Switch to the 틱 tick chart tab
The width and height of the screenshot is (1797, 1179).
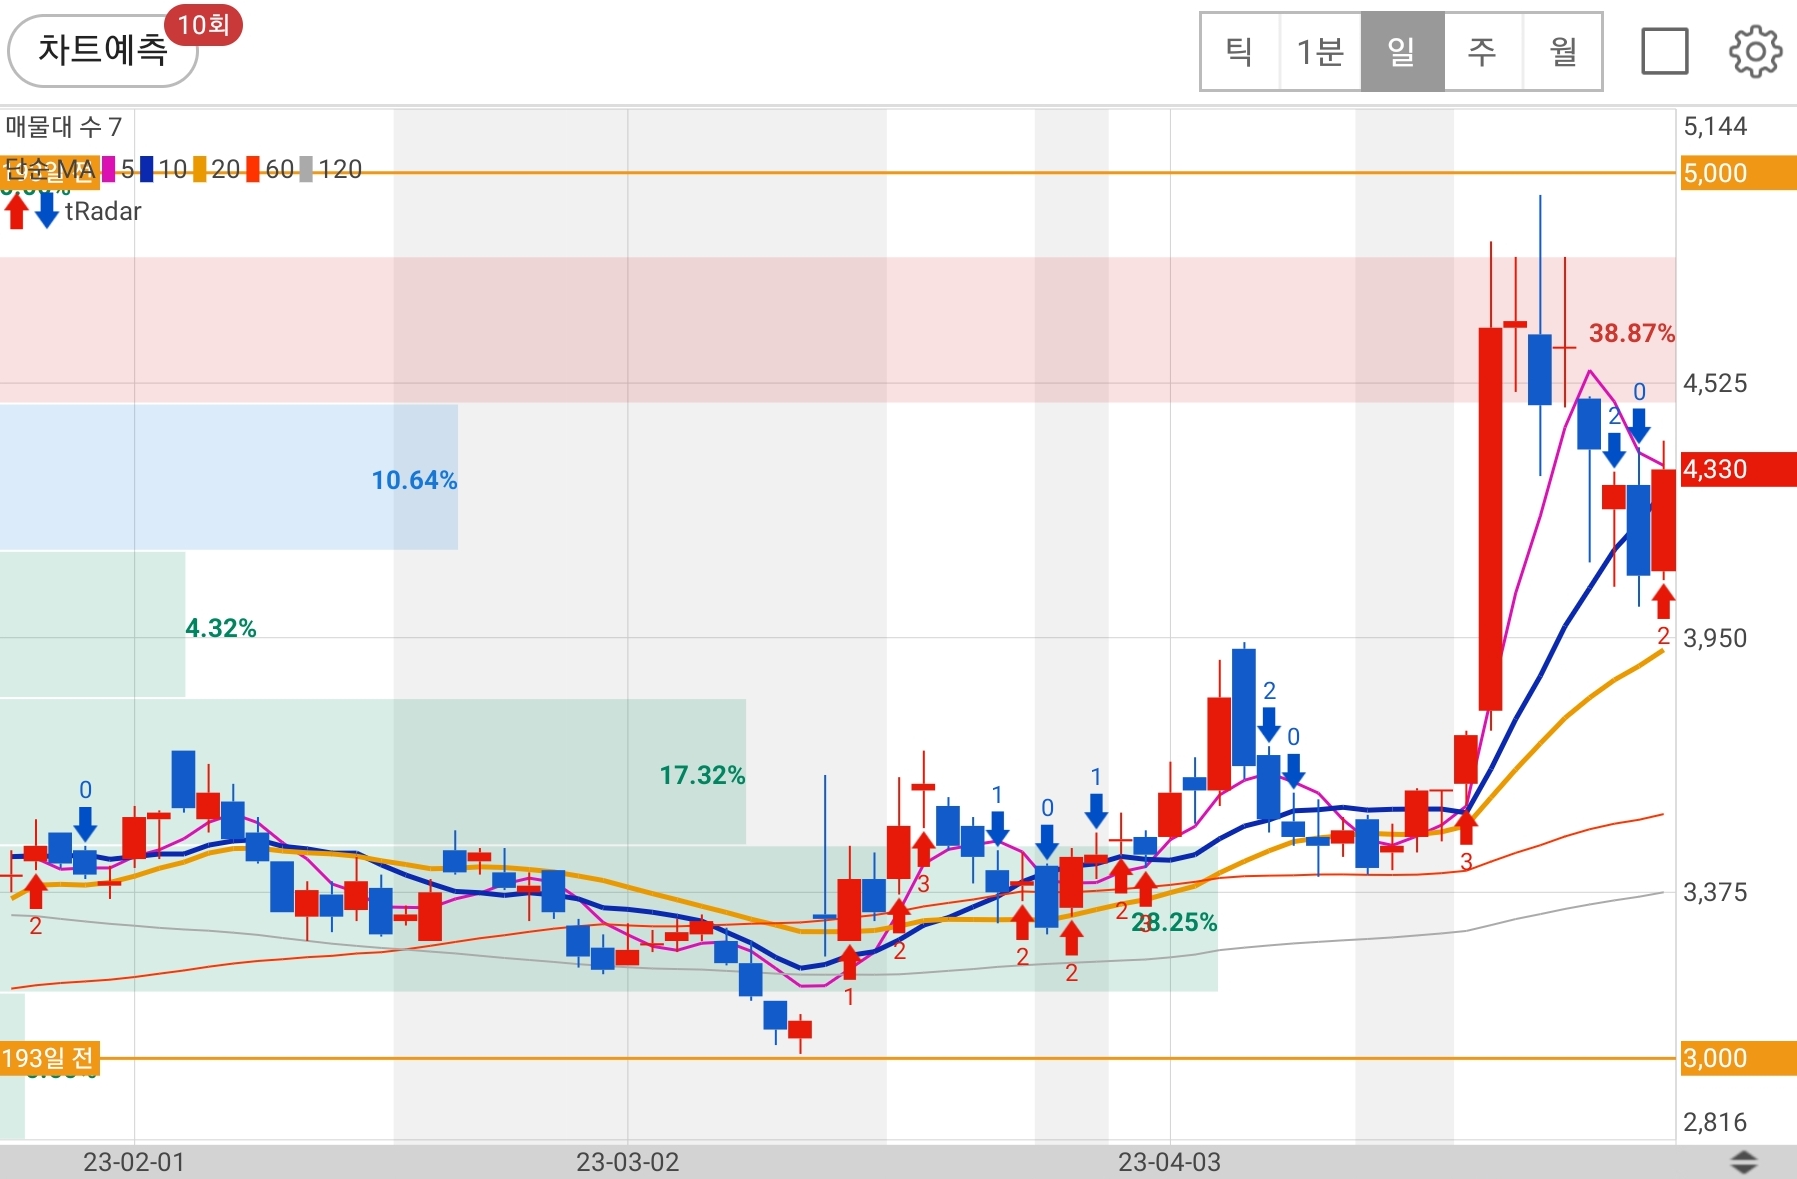[1240, 52]
